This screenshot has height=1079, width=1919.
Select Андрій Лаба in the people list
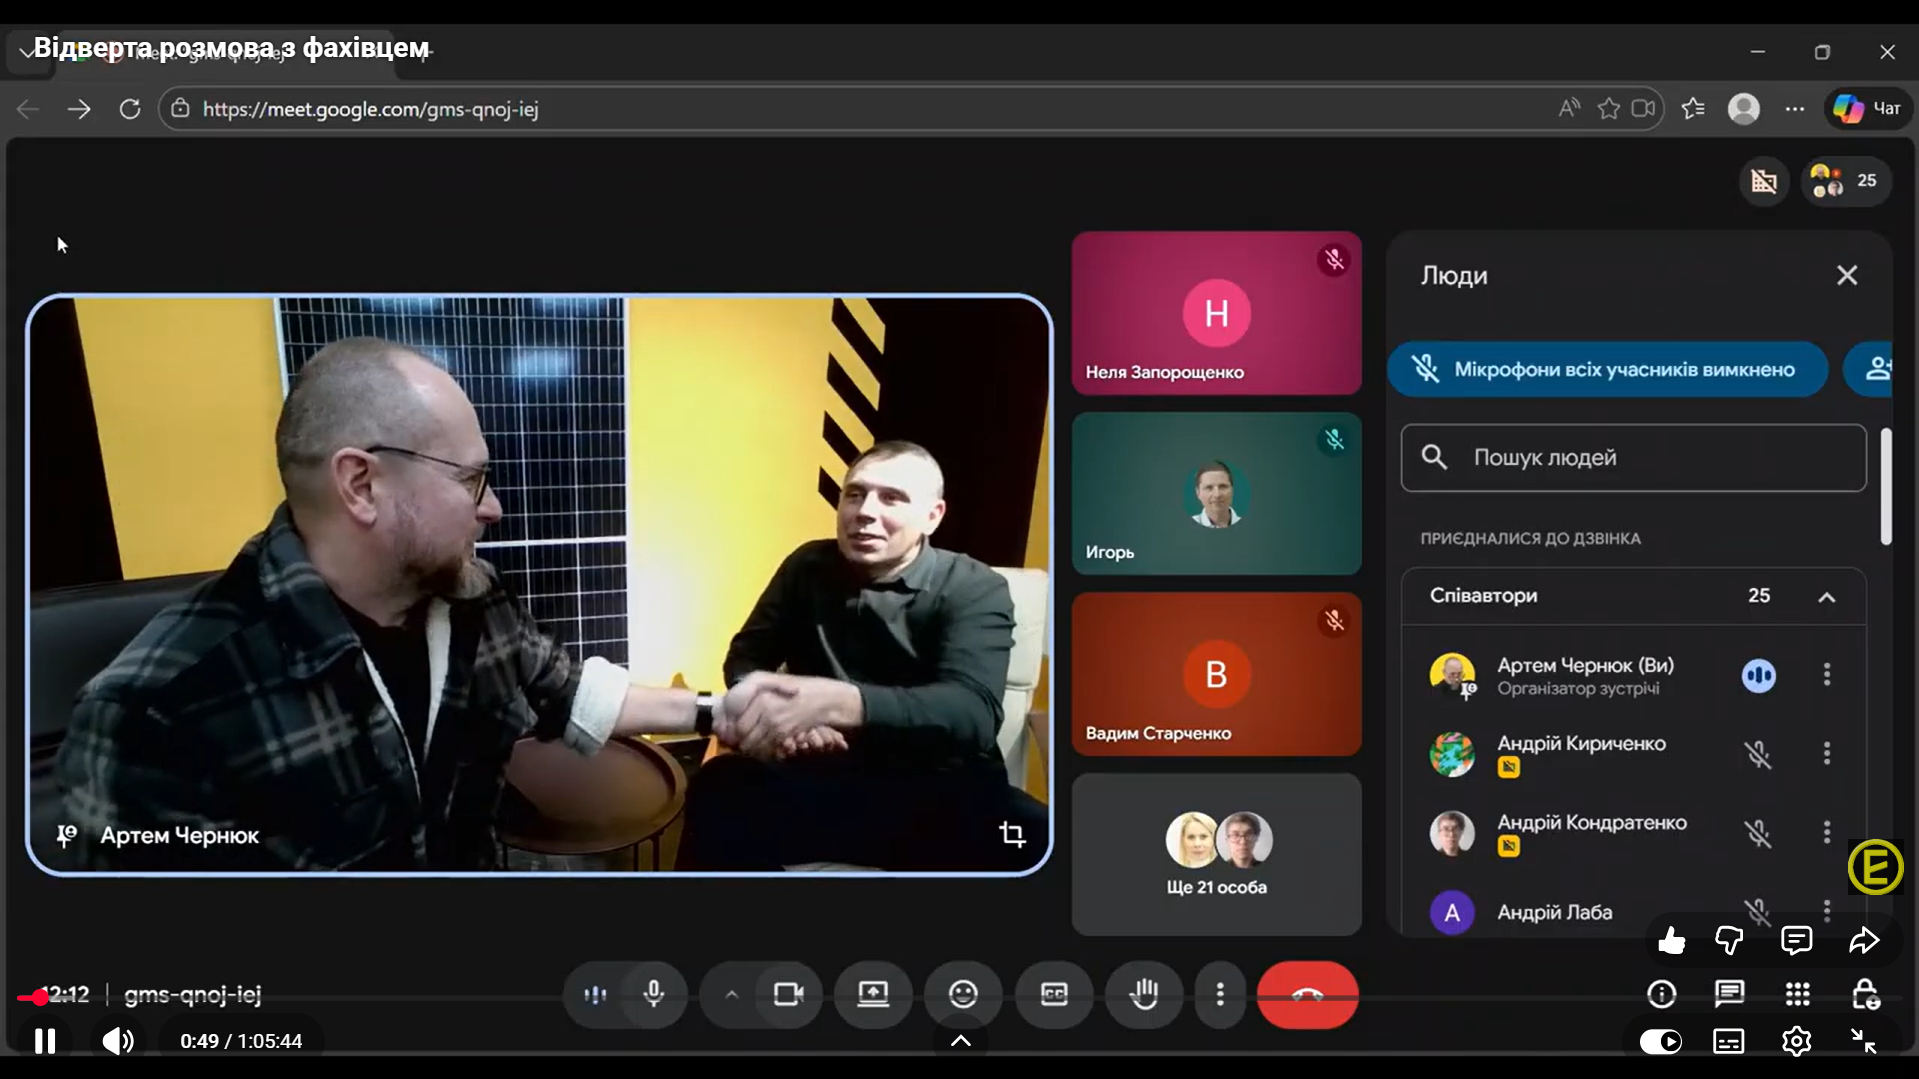pyautogui.click(x=1554, y=912)
